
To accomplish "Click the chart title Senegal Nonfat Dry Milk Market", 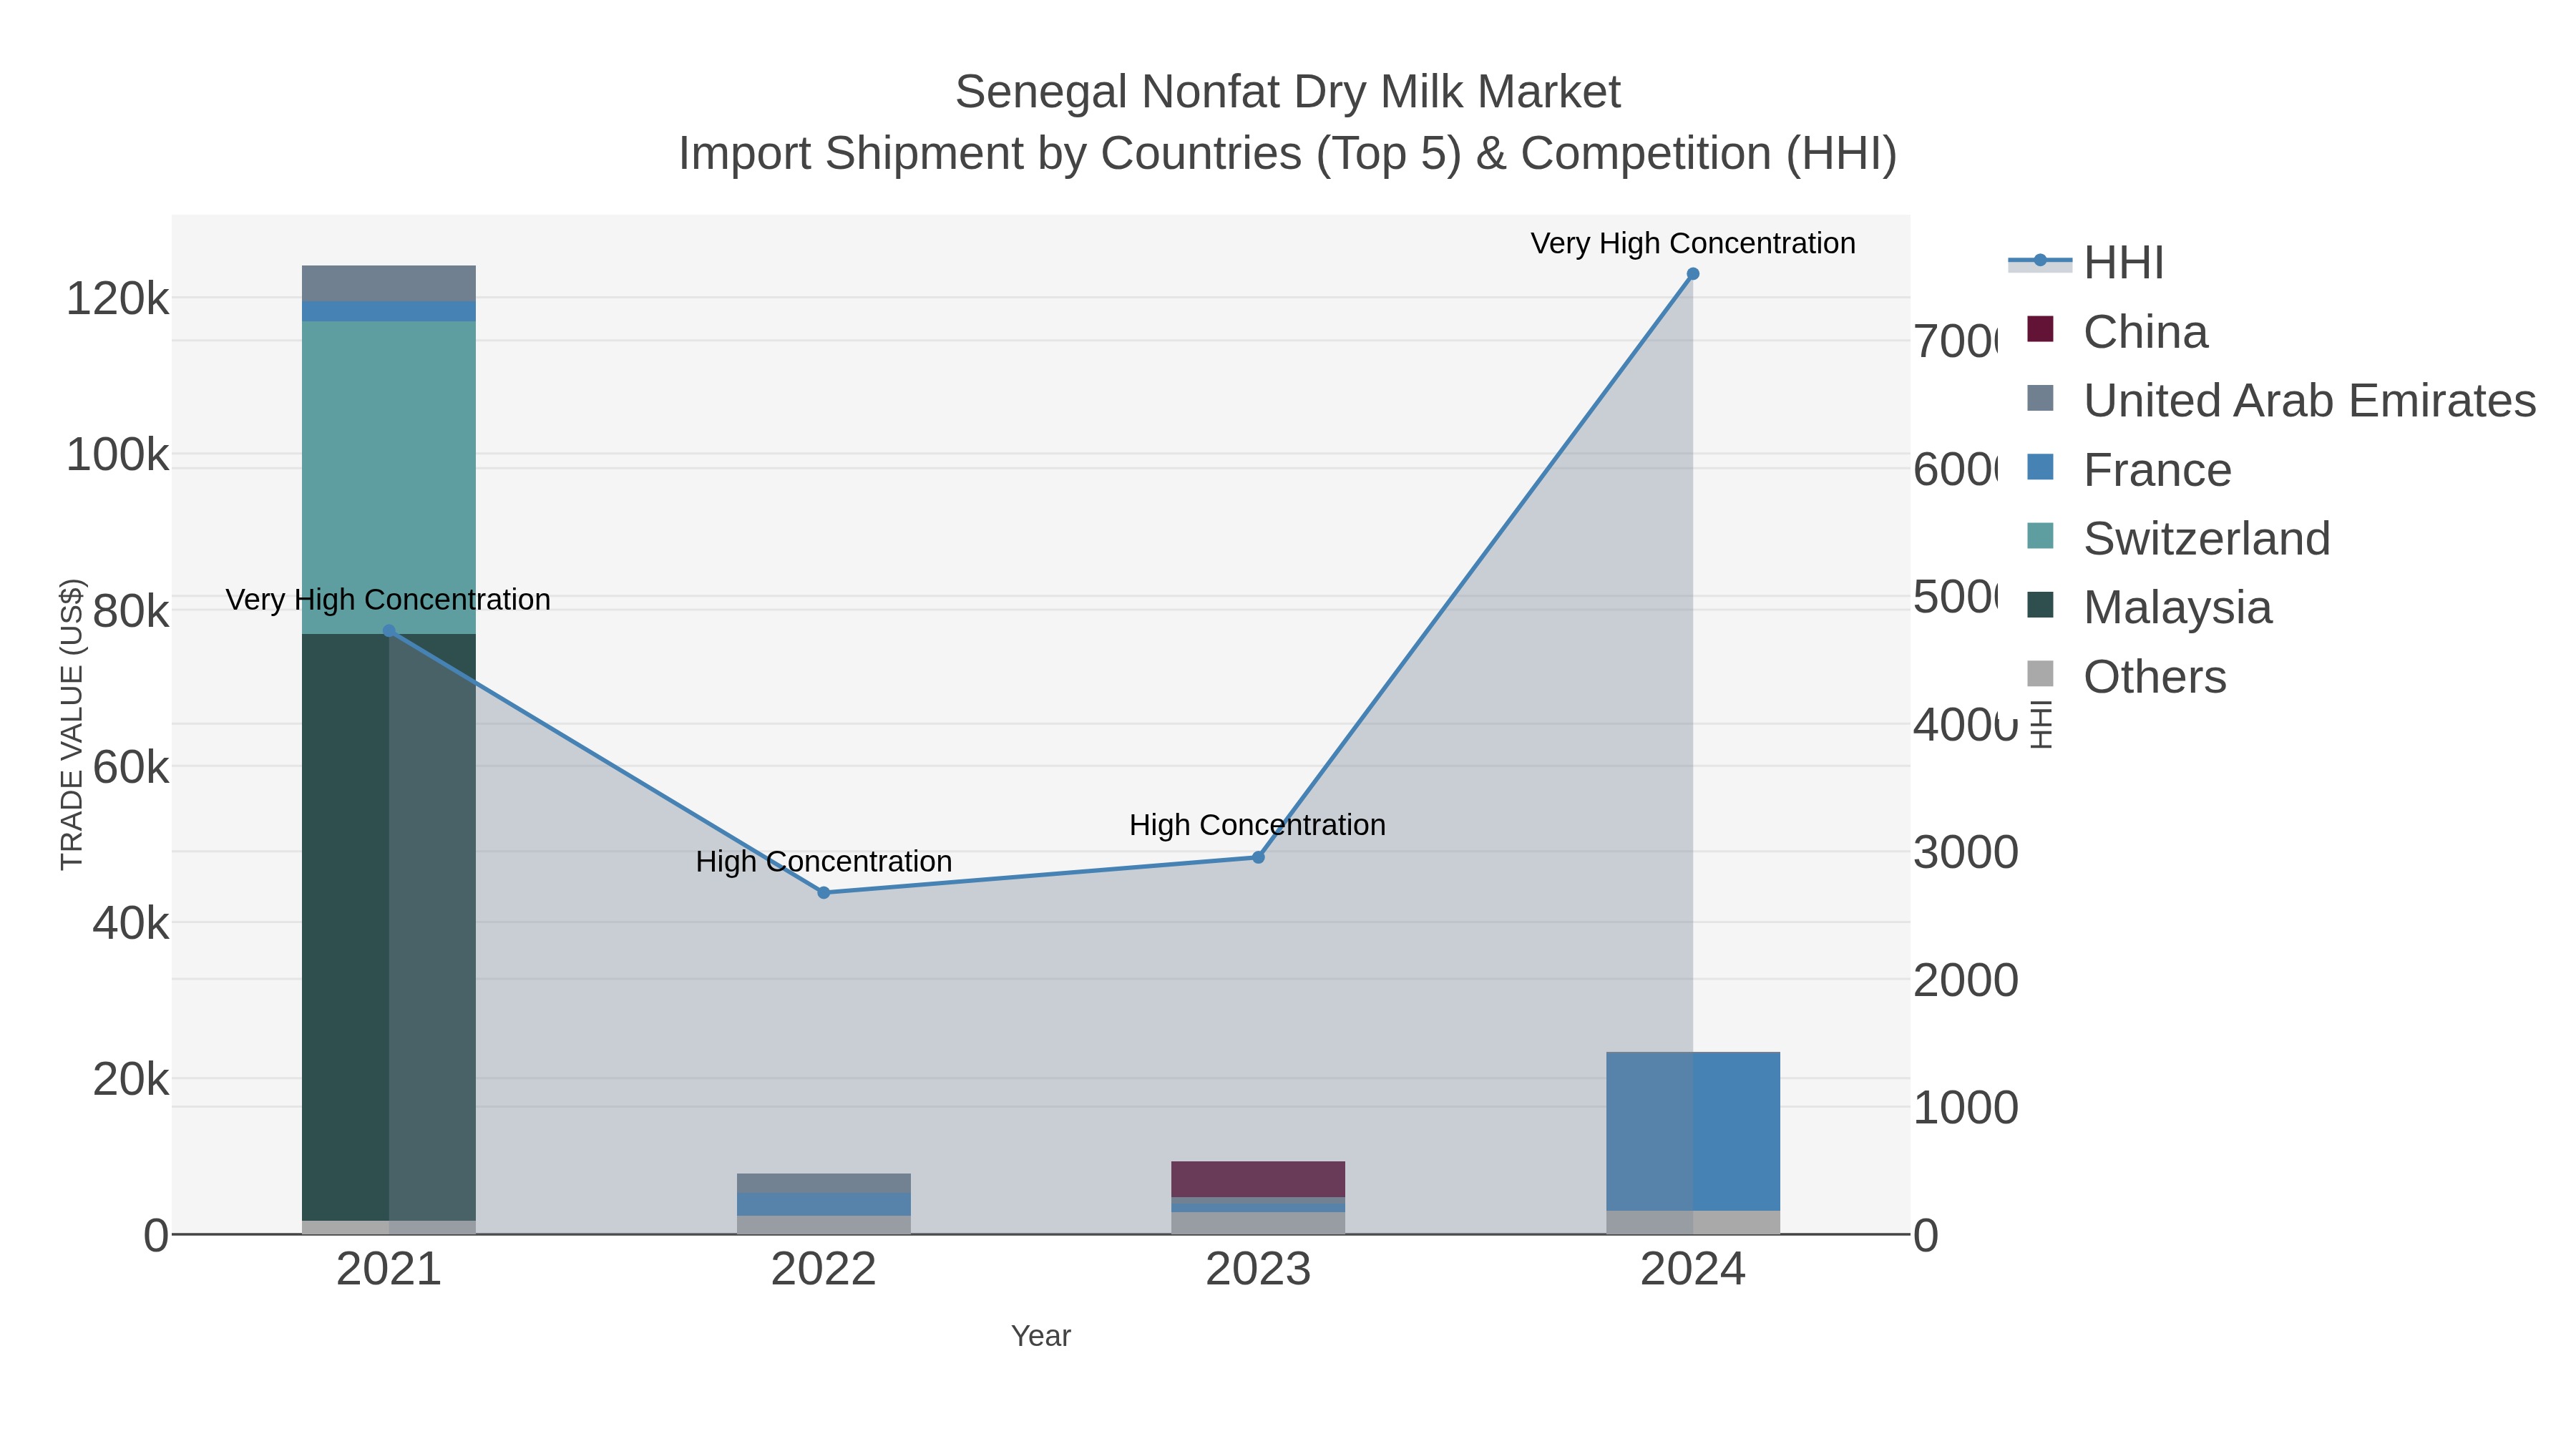I will 1288,92.
